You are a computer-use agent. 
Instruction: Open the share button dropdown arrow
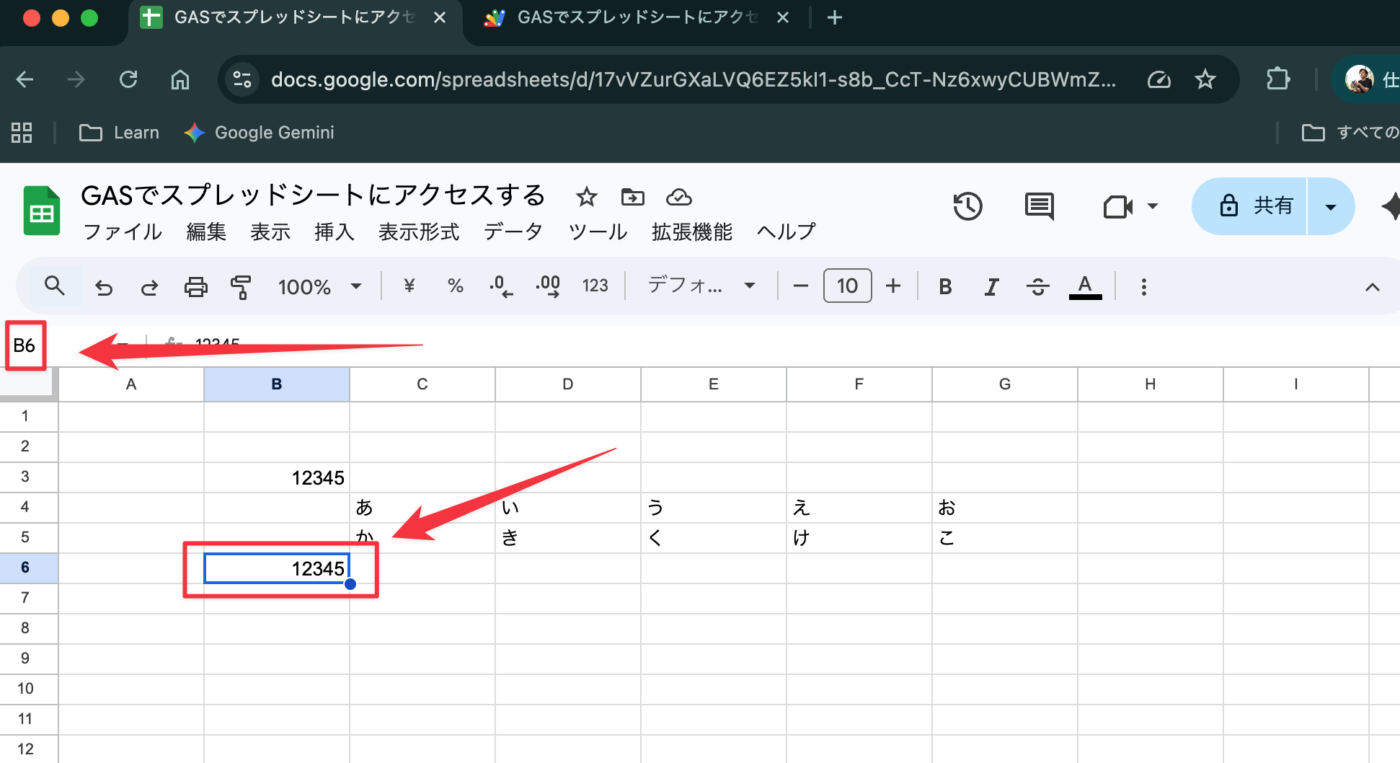[1330, 207]
